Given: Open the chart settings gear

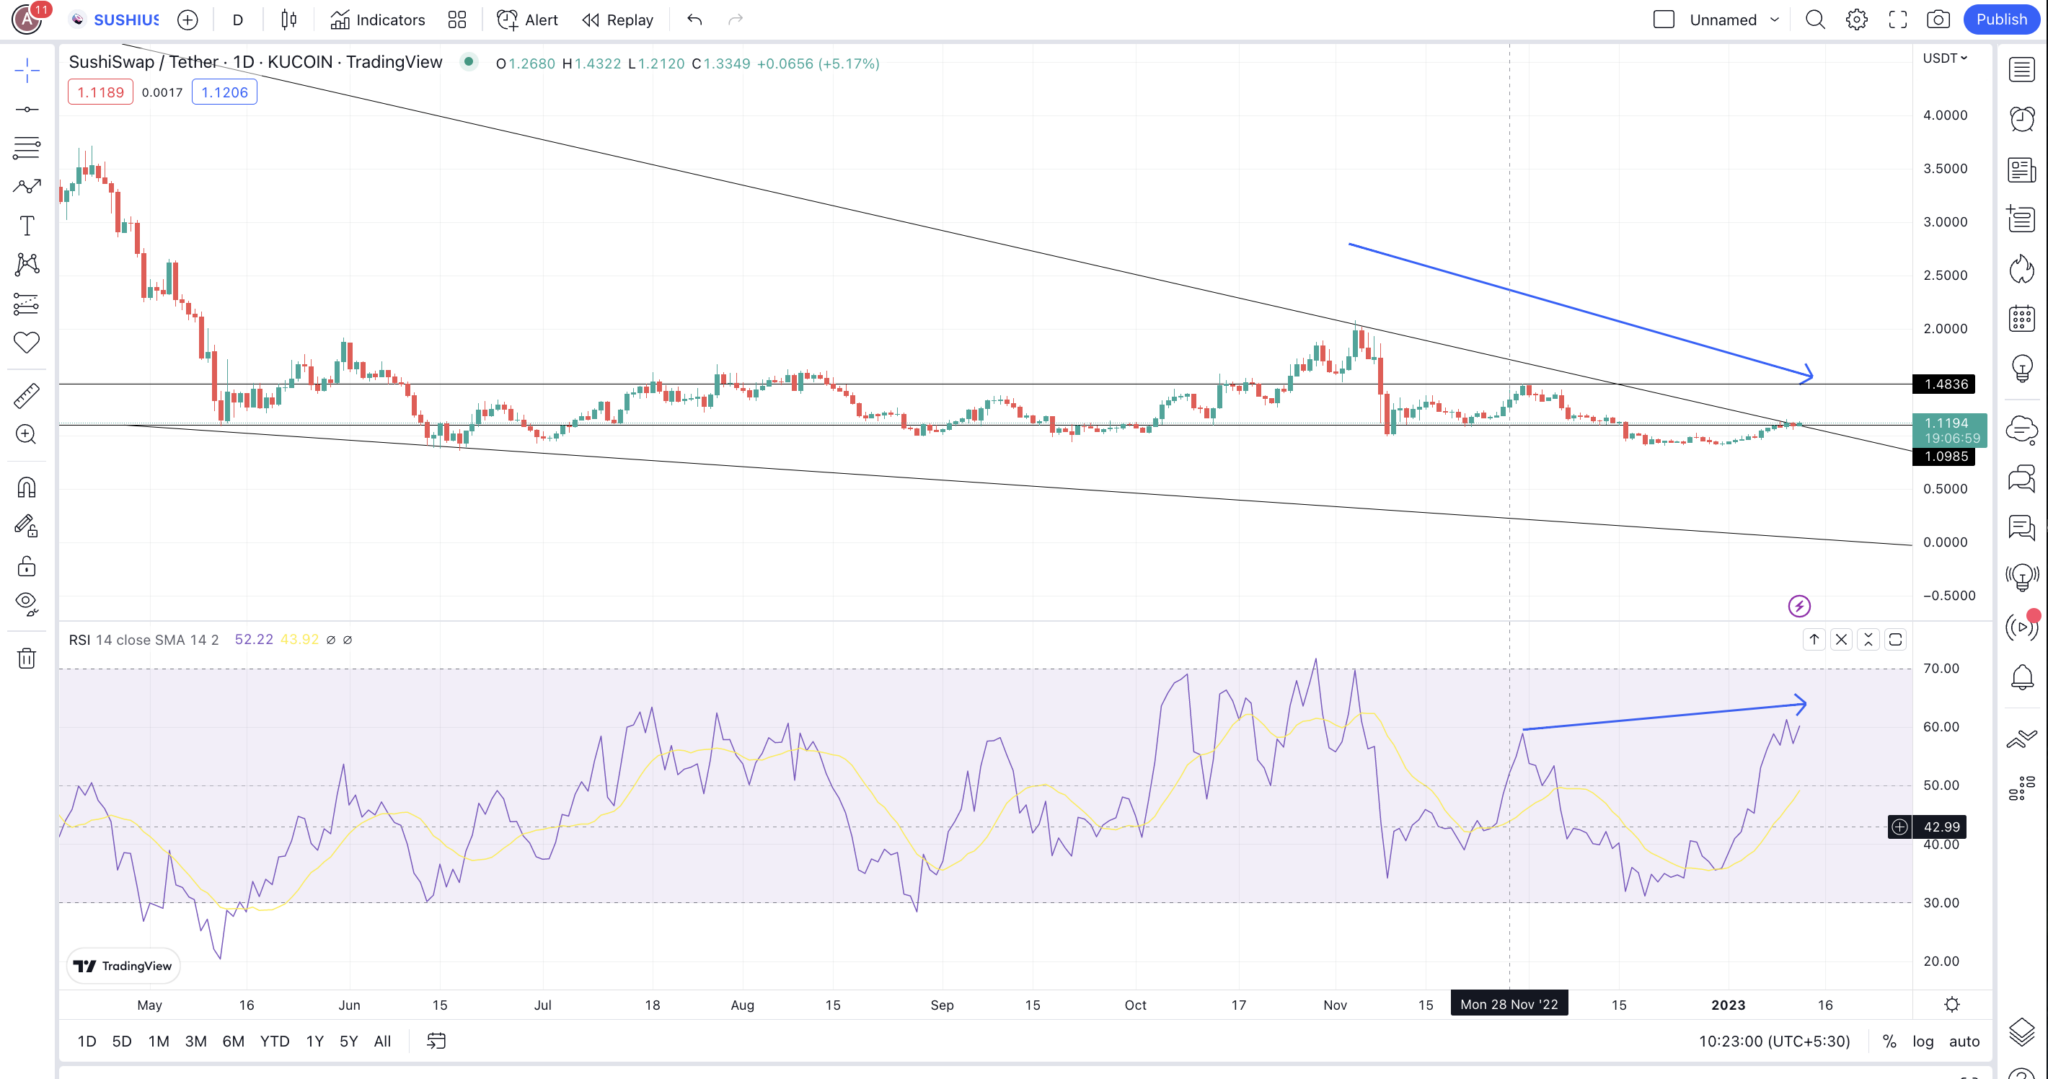Looking at the screenshot, I should pyautogui.click(x=1857, y=19).
